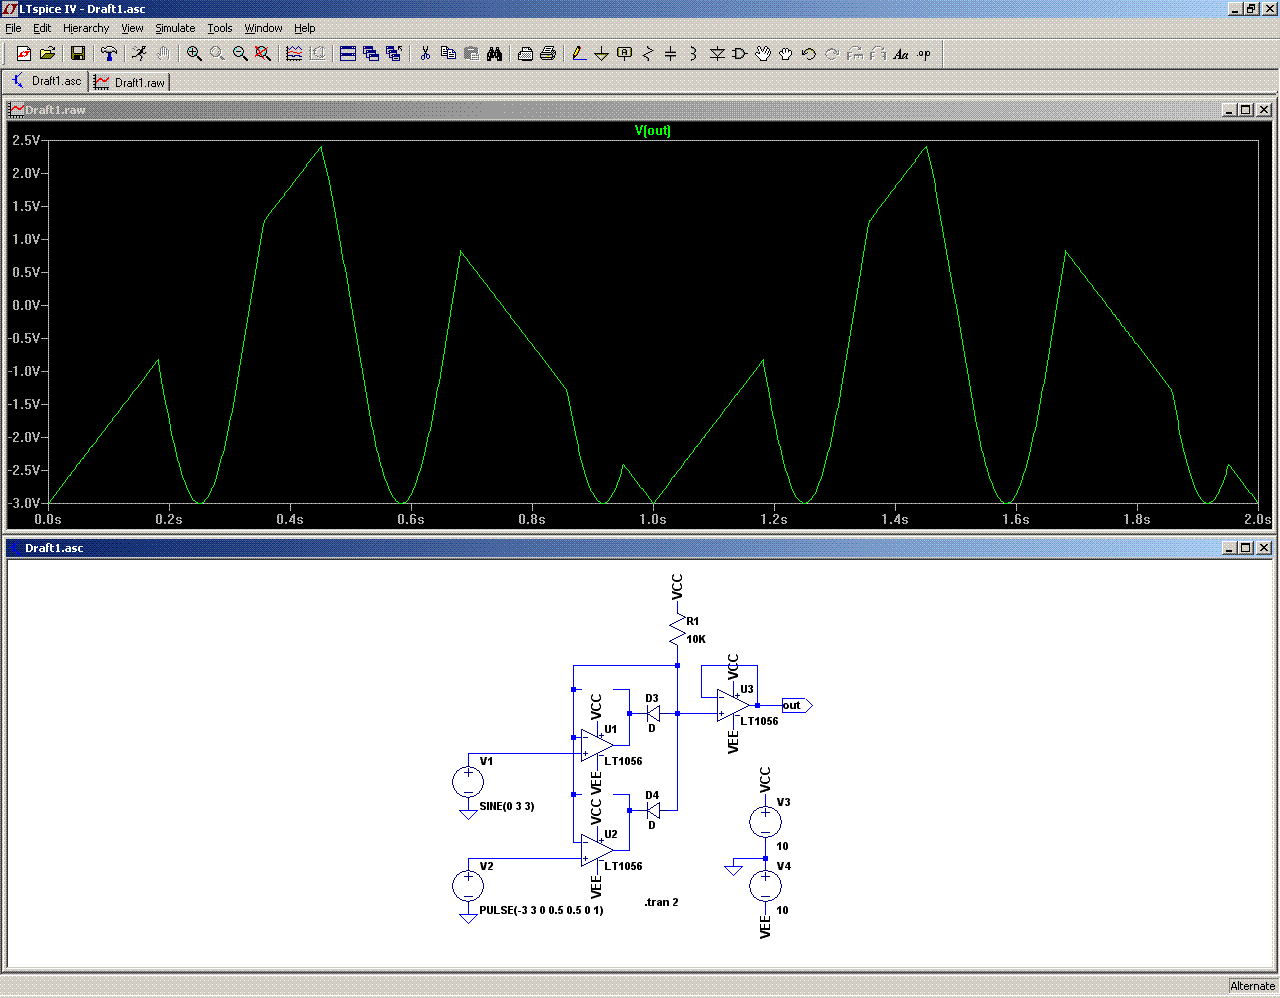The image size is (1280, 998).
Task: Choose the Diode placement tool
Action: (x=717, y=54)
